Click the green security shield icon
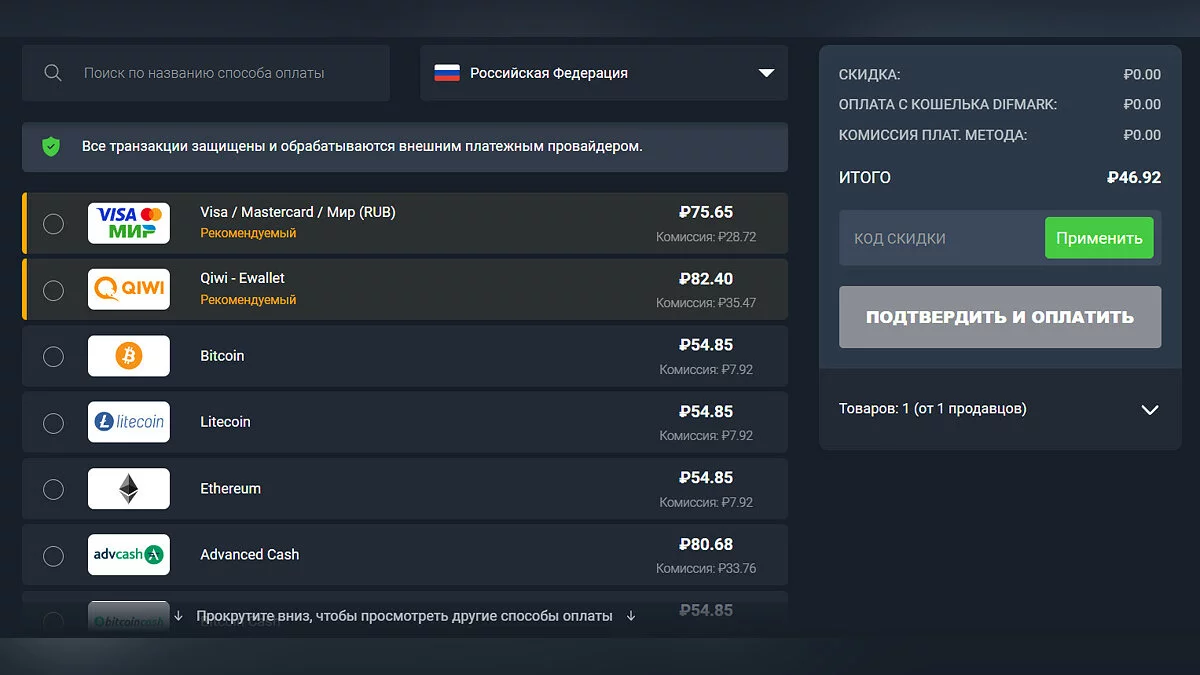This screenshot has height=675, width=1200. point(51,147)
